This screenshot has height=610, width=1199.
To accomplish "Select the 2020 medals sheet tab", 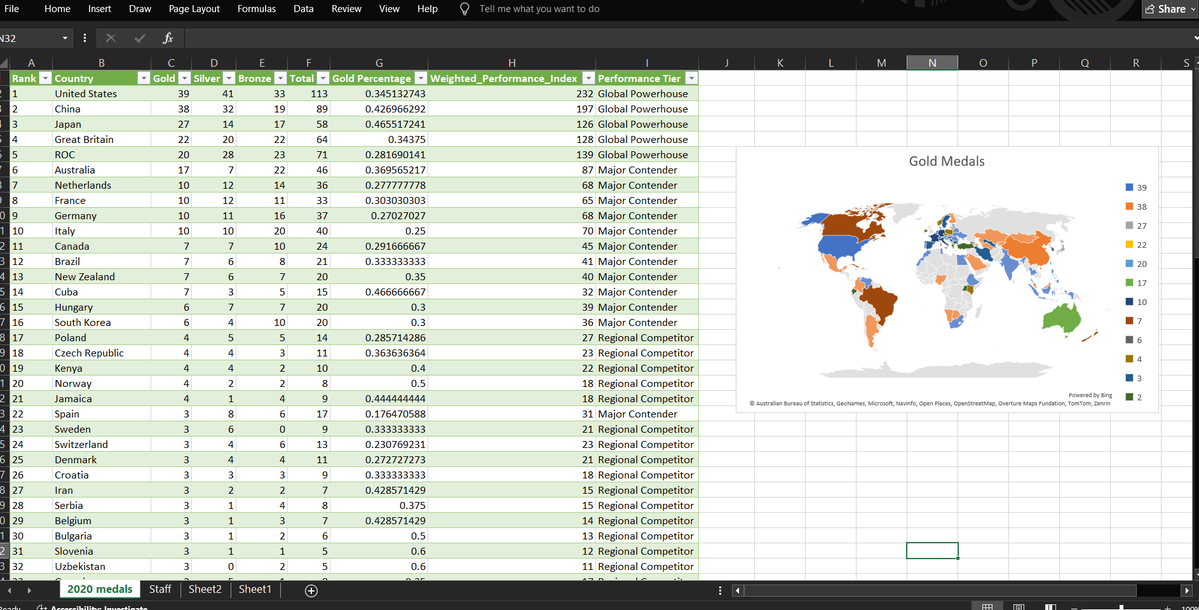I will coord(99,589).
